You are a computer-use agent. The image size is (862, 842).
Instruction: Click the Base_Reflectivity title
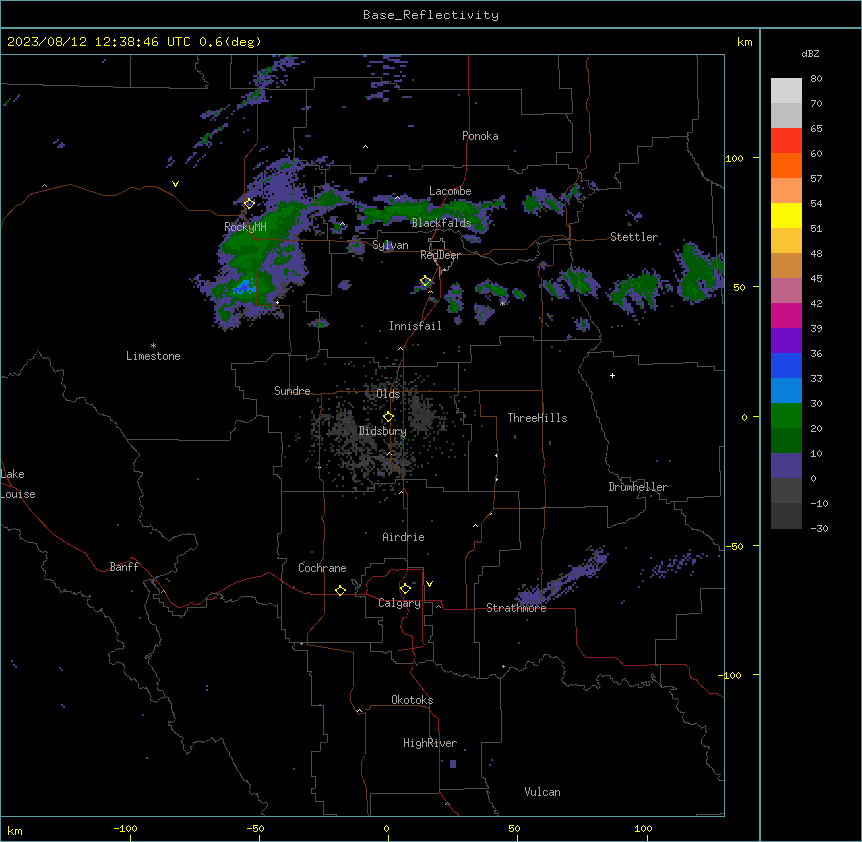pyautogui.click(x=431, y=15)
